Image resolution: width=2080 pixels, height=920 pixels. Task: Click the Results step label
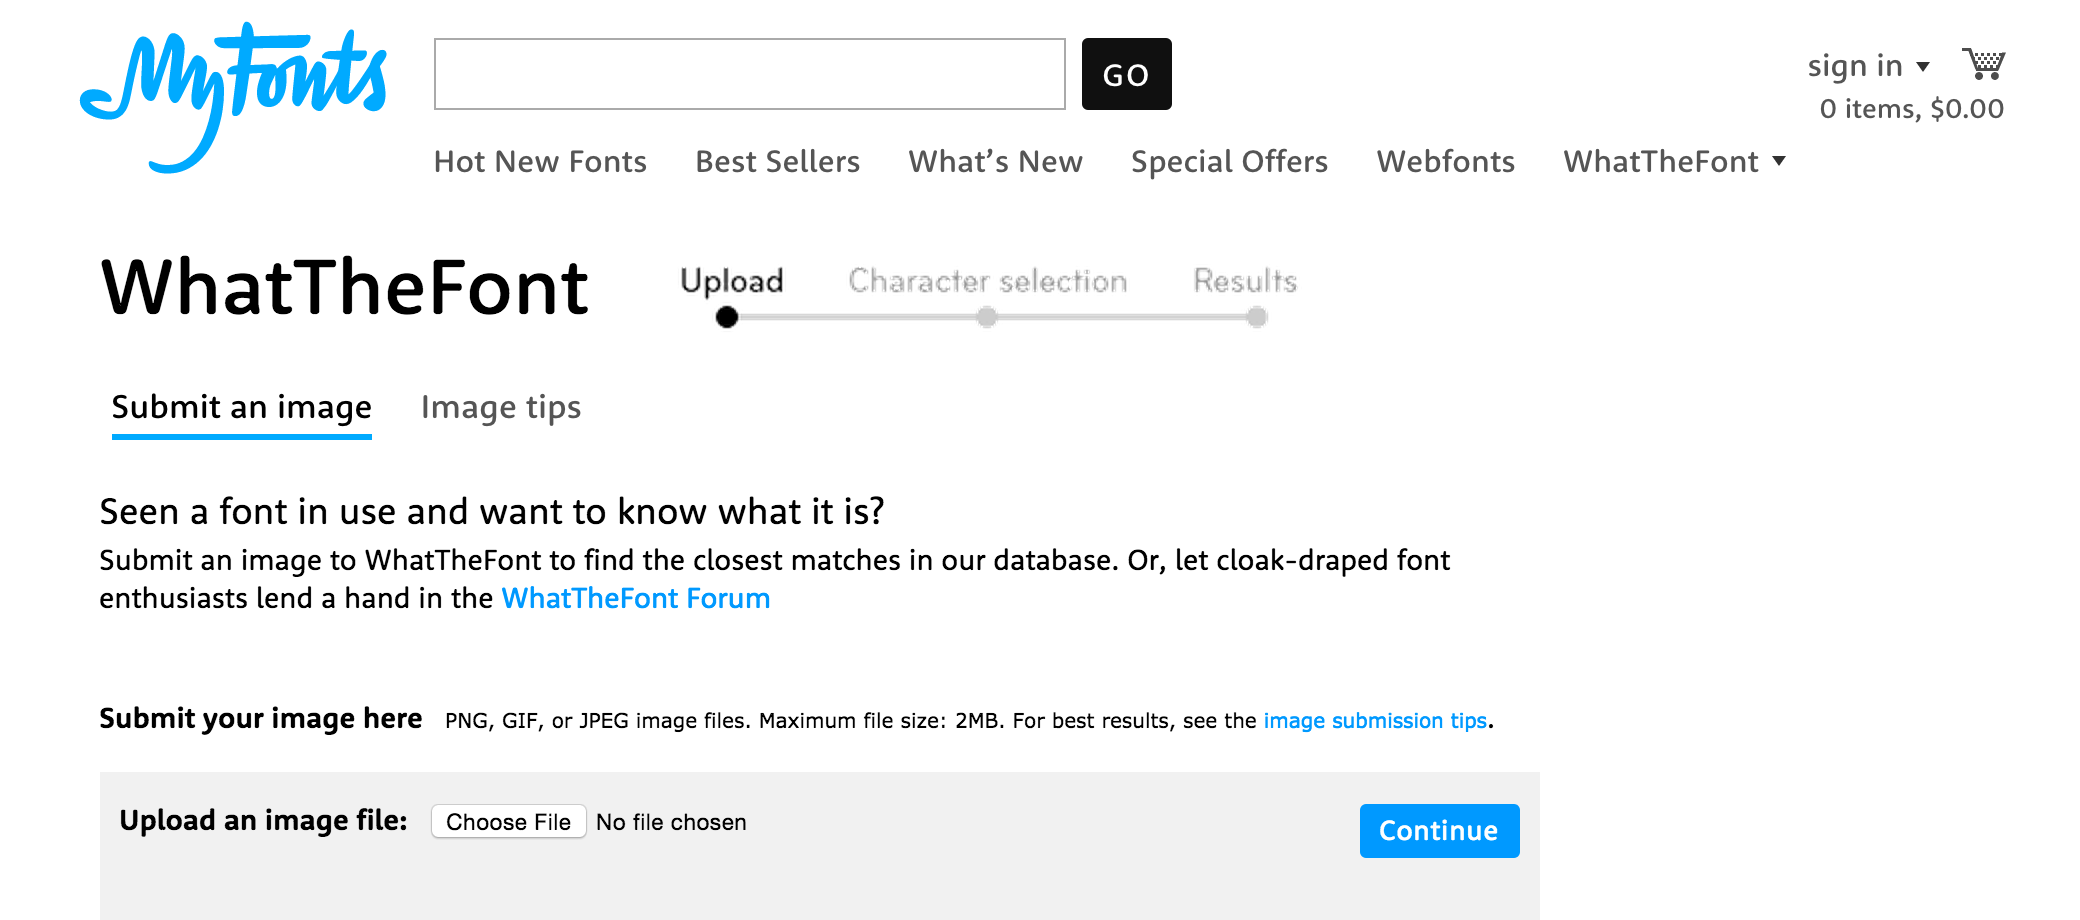click(1245, 281)
